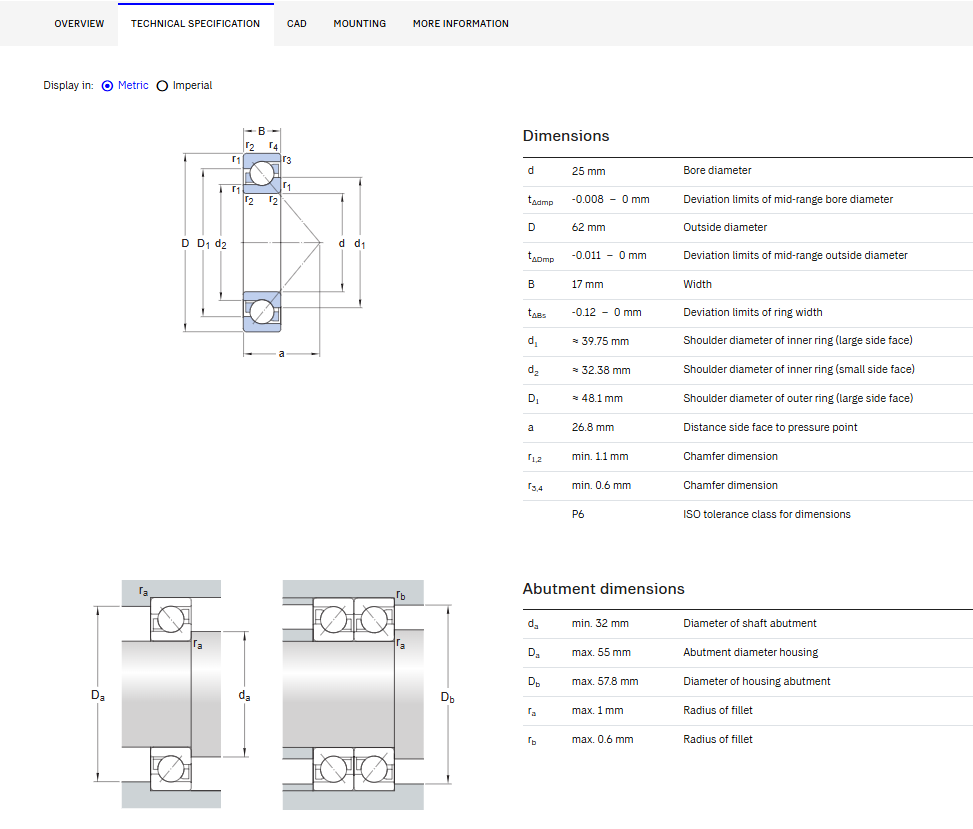Click 'Diameter of shaft abutment' text
The image size is (973, 829).
click(750, 624)
